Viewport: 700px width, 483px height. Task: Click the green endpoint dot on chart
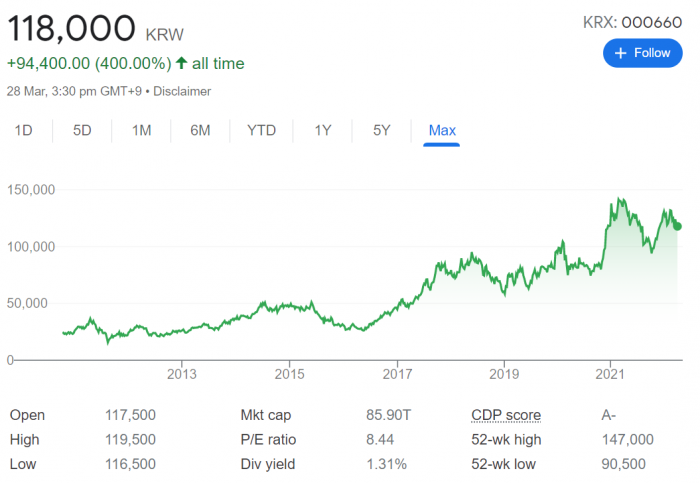(678, 226)
